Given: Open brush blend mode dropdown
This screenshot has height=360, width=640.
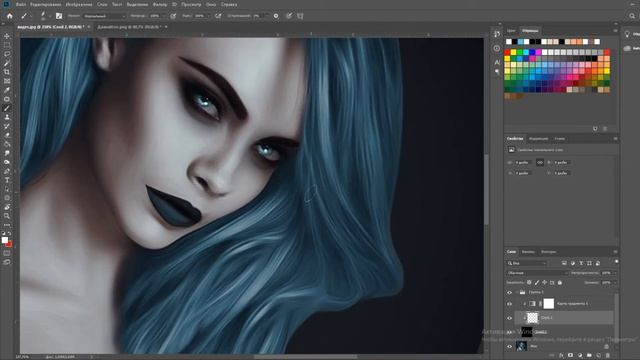Looking at the screenshot, I should coord(104,16).
